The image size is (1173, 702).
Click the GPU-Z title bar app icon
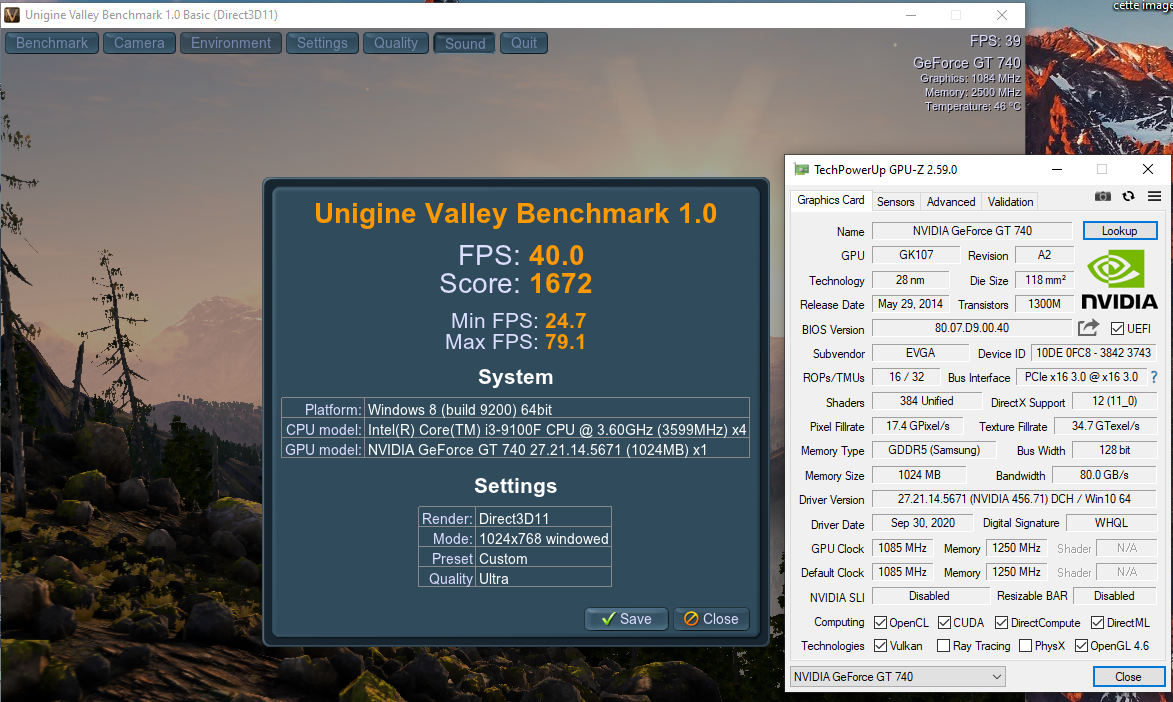(x=801, y=169)
